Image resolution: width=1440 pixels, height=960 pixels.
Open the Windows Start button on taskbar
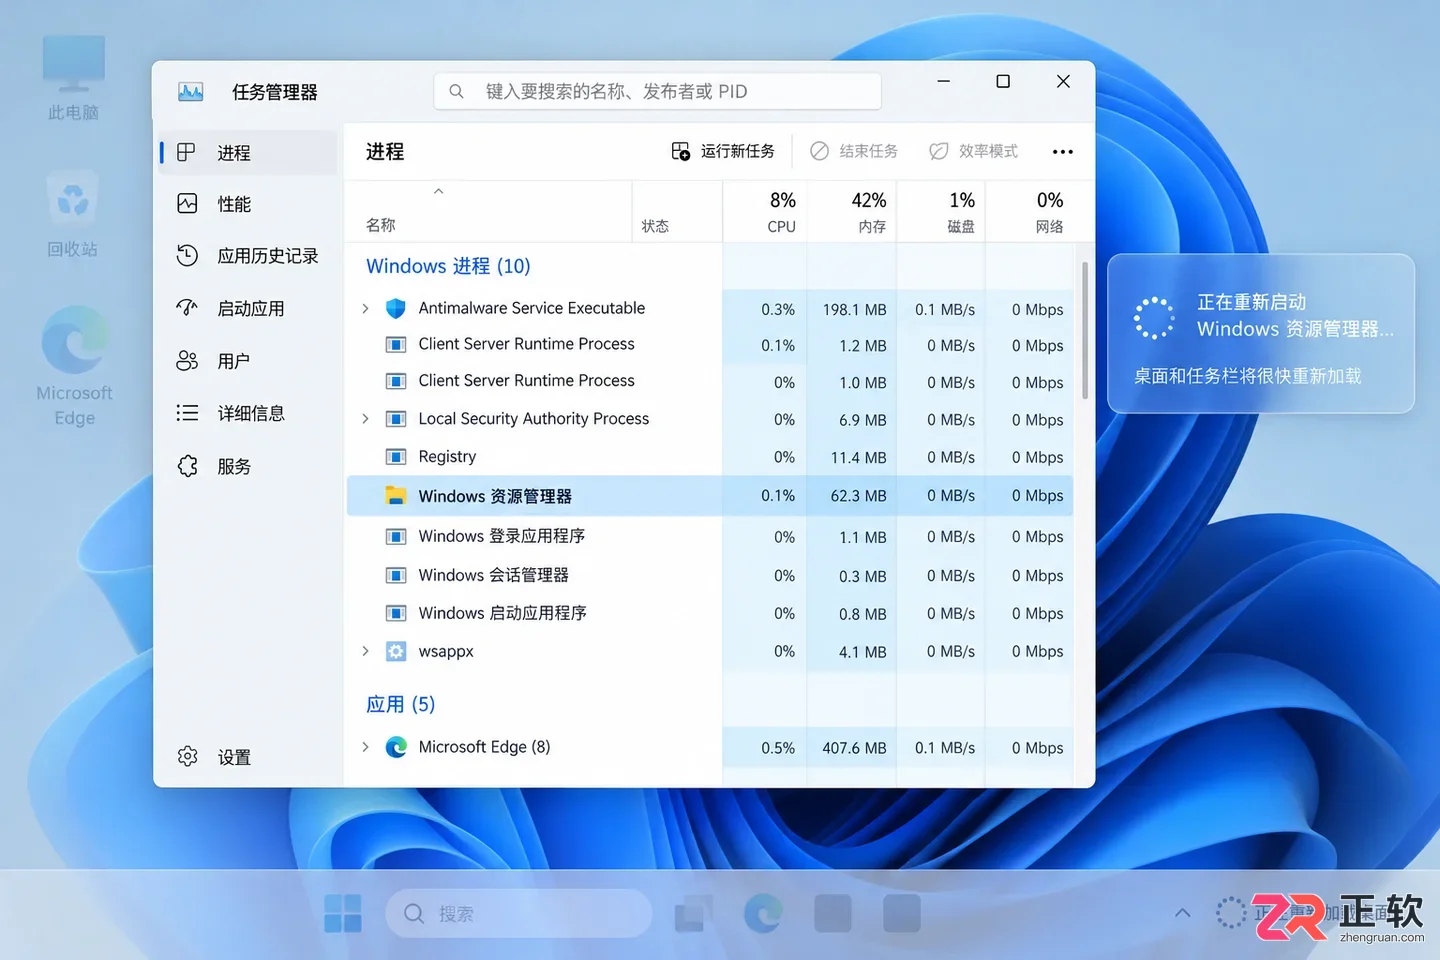click(343, 913)
